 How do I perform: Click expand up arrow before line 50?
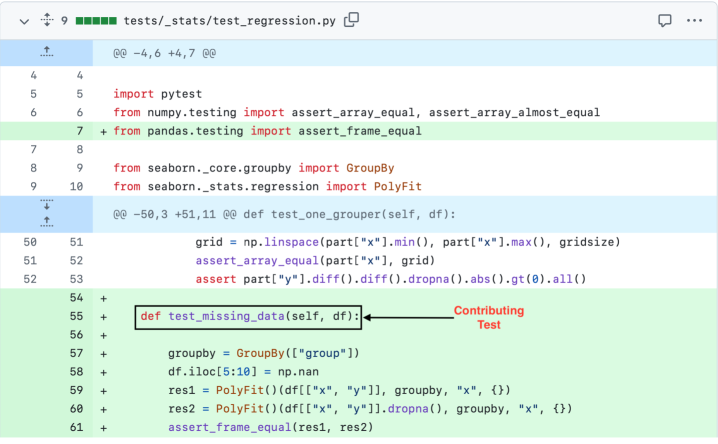click(44, 221)
